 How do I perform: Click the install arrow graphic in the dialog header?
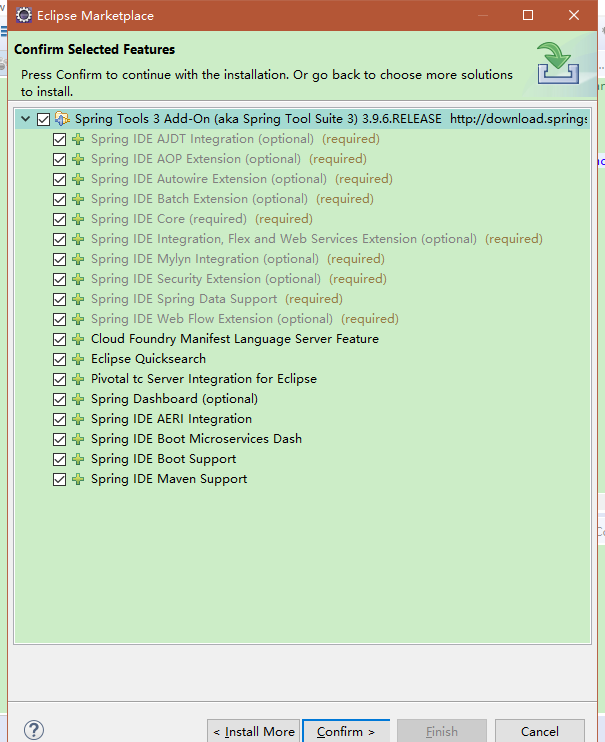pos(558,63)
